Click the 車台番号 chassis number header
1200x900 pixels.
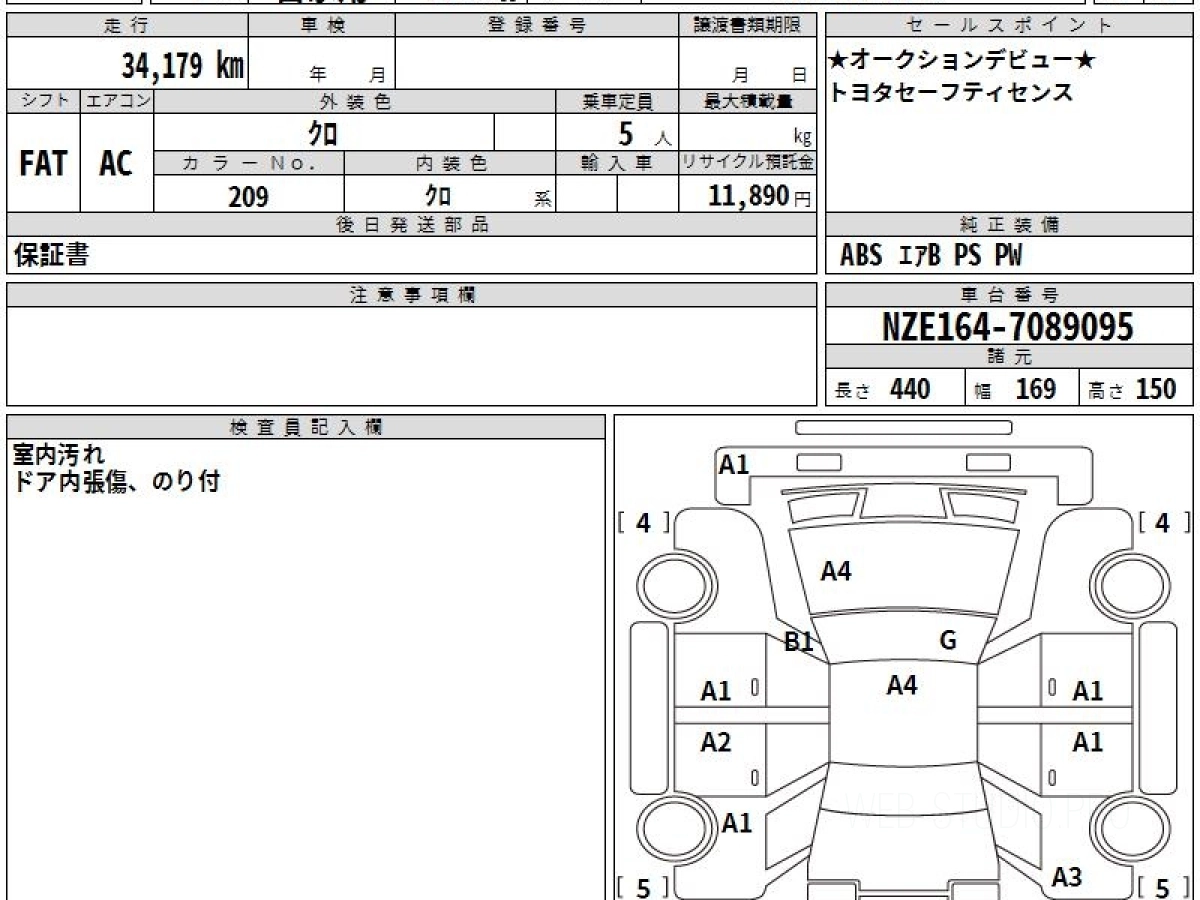pos(1010,295)
